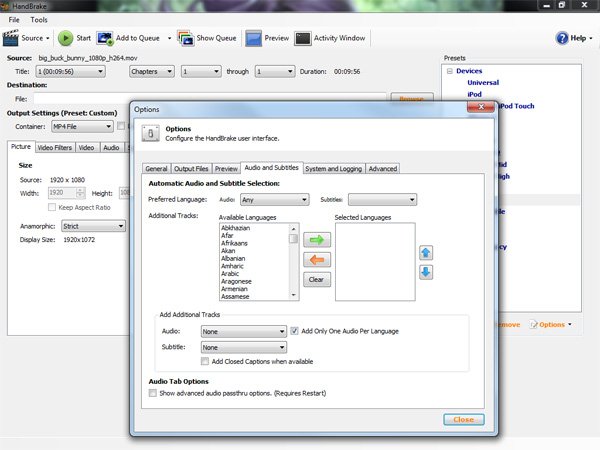This screenshot has height=450, width=600.
Task: Click the Clear languages button
Action: 317,280
